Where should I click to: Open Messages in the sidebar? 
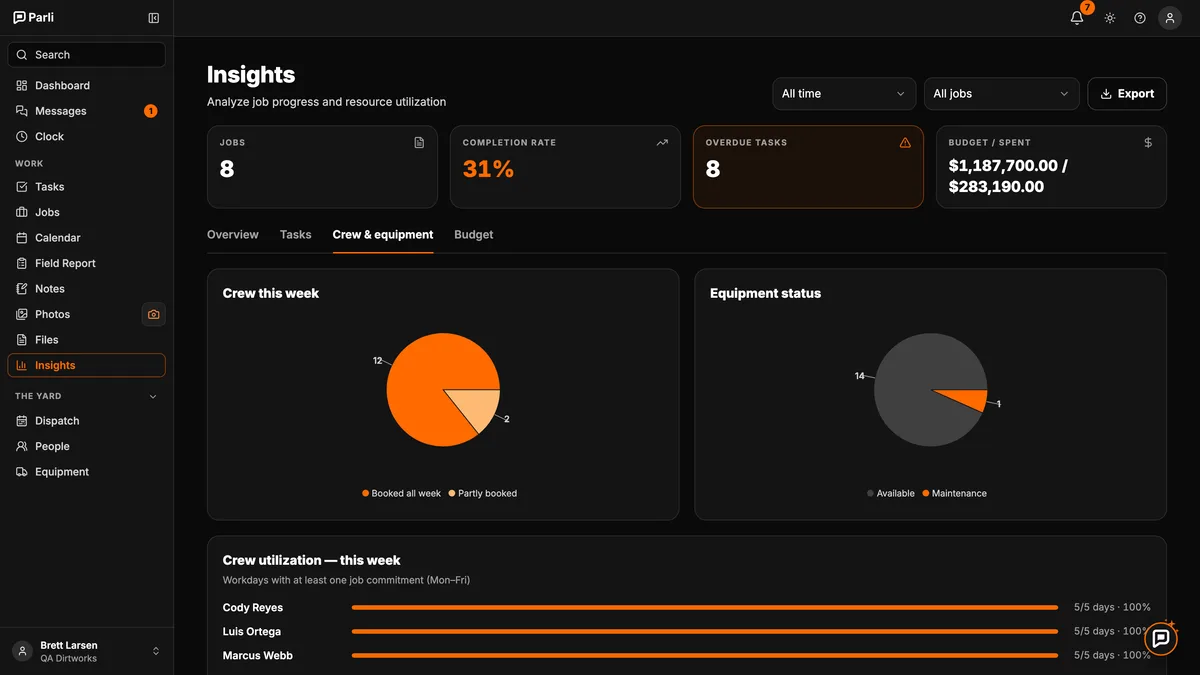87,111
